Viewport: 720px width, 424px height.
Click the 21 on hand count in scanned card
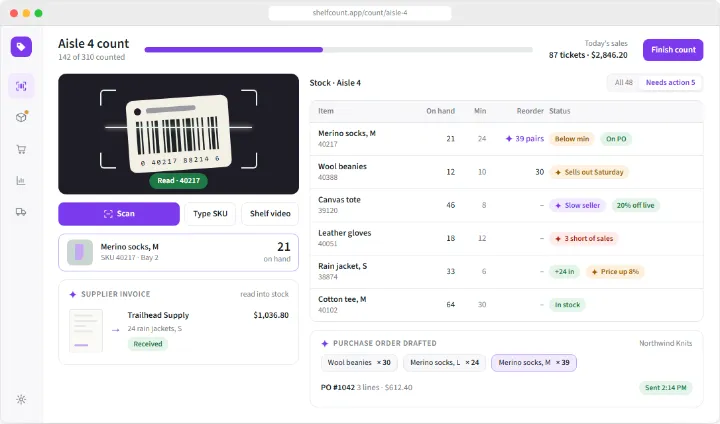tap(284, 247)
